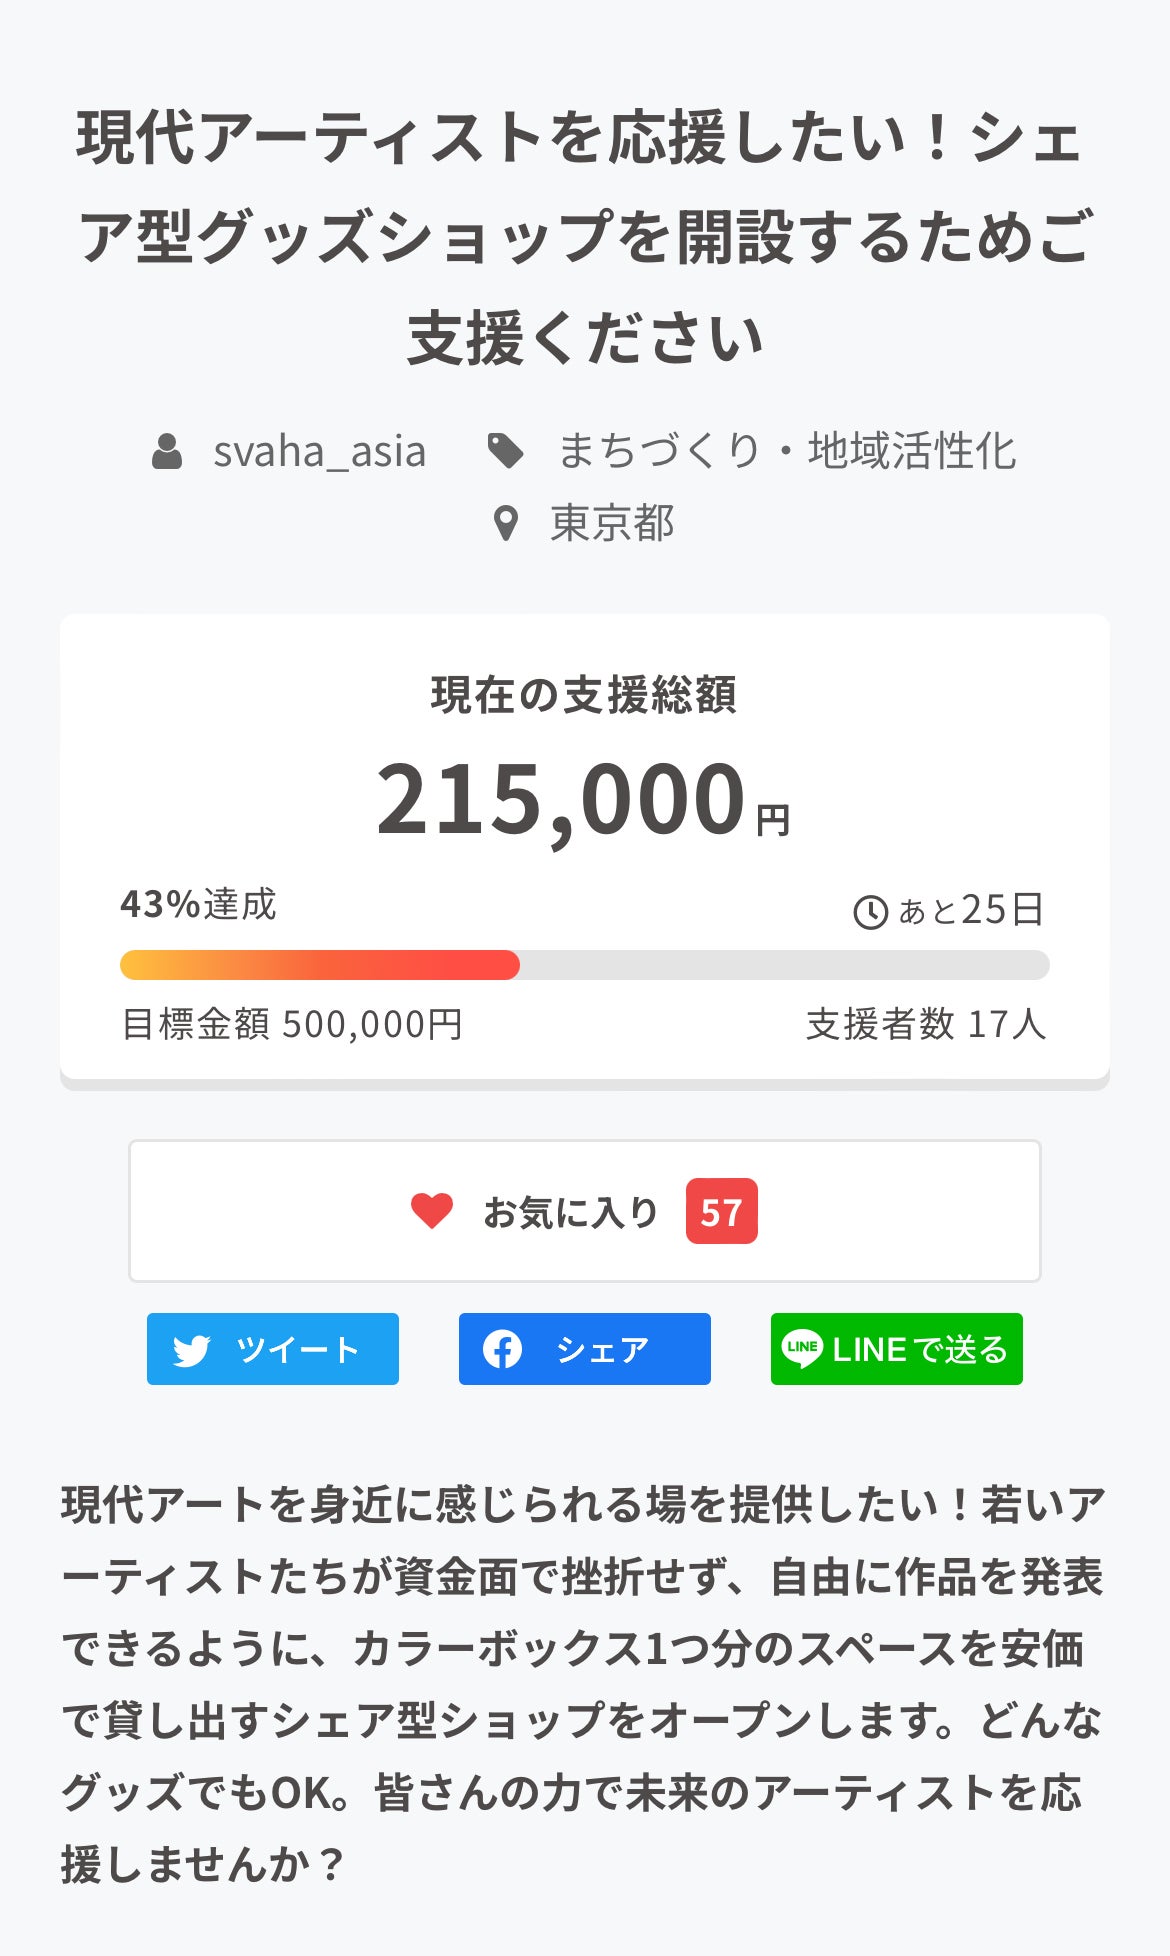Click the user profile icon beside svaha_asia

tap(167, 452)
